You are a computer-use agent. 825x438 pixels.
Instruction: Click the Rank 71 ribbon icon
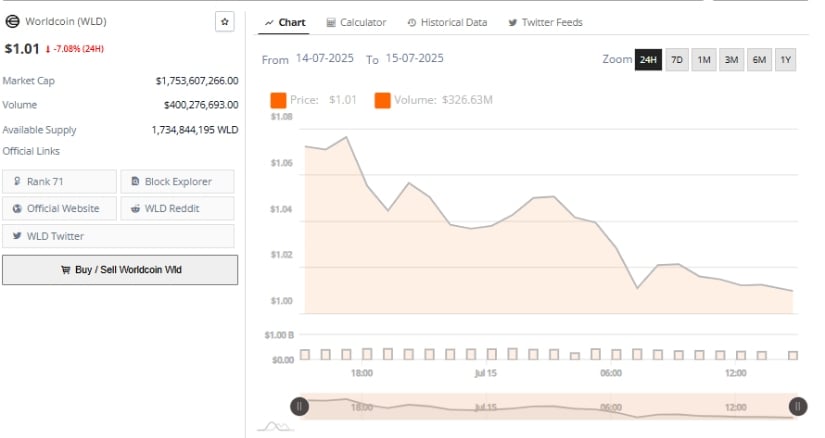coord(17,182)
